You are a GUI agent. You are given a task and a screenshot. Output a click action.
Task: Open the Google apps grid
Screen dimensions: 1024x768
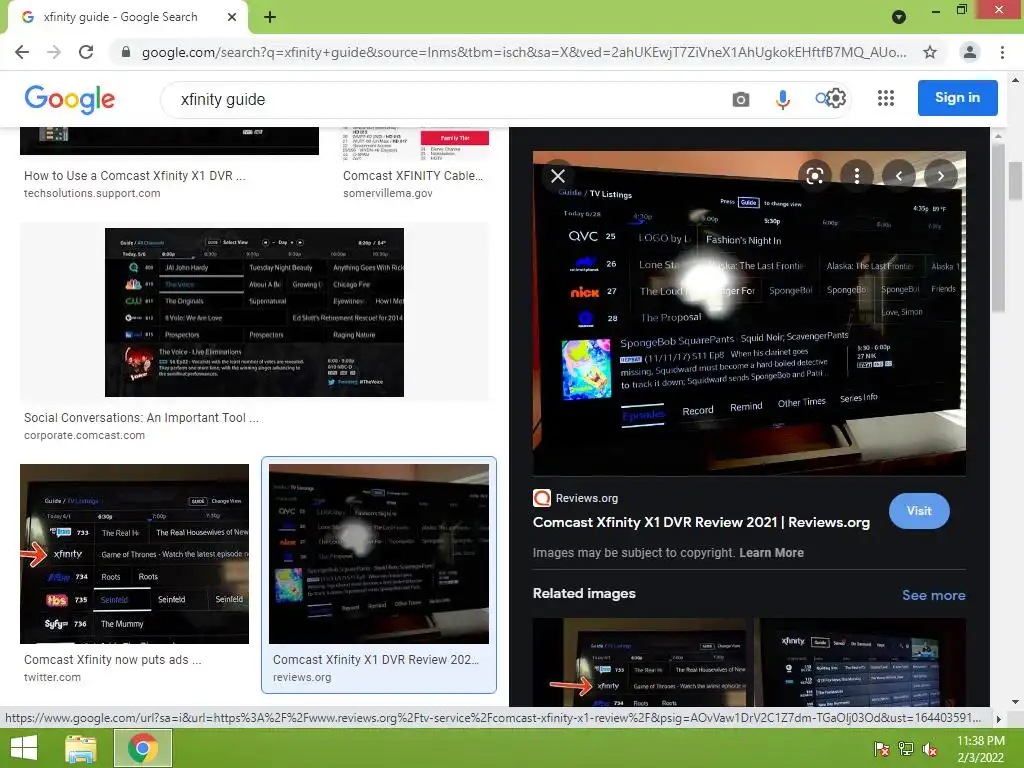click(886, 99)
